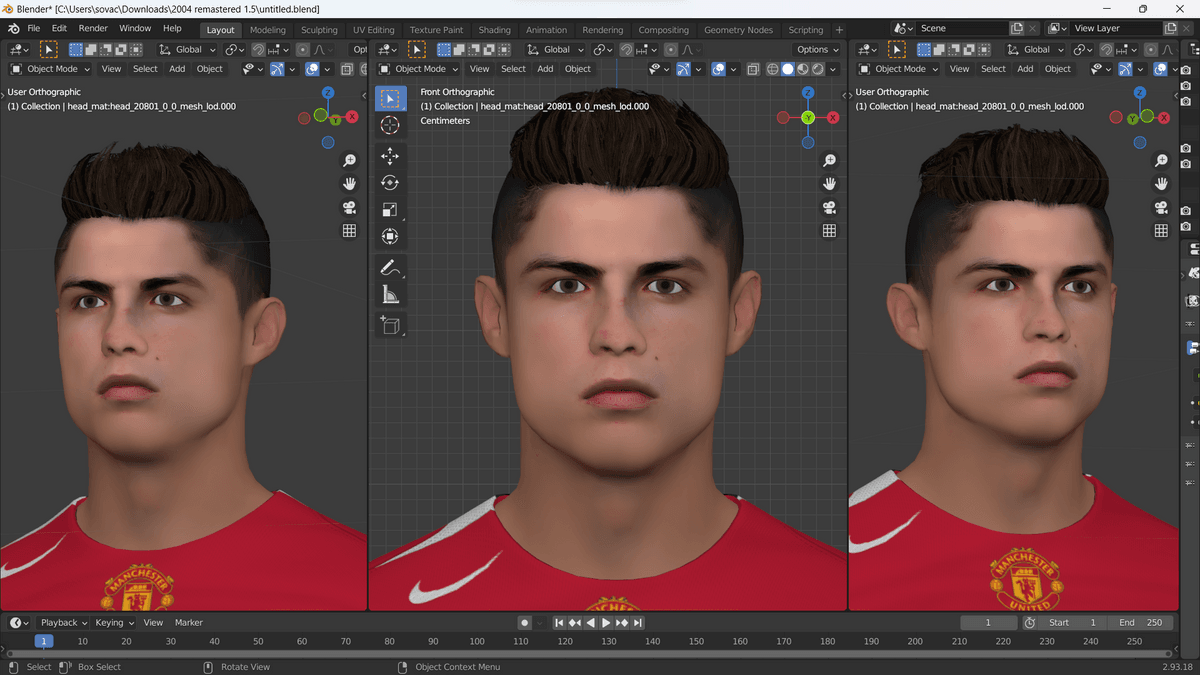This screenshot has width=1200, height=675.
Task: Play the animation forward
Action: [x=606, y=623]
